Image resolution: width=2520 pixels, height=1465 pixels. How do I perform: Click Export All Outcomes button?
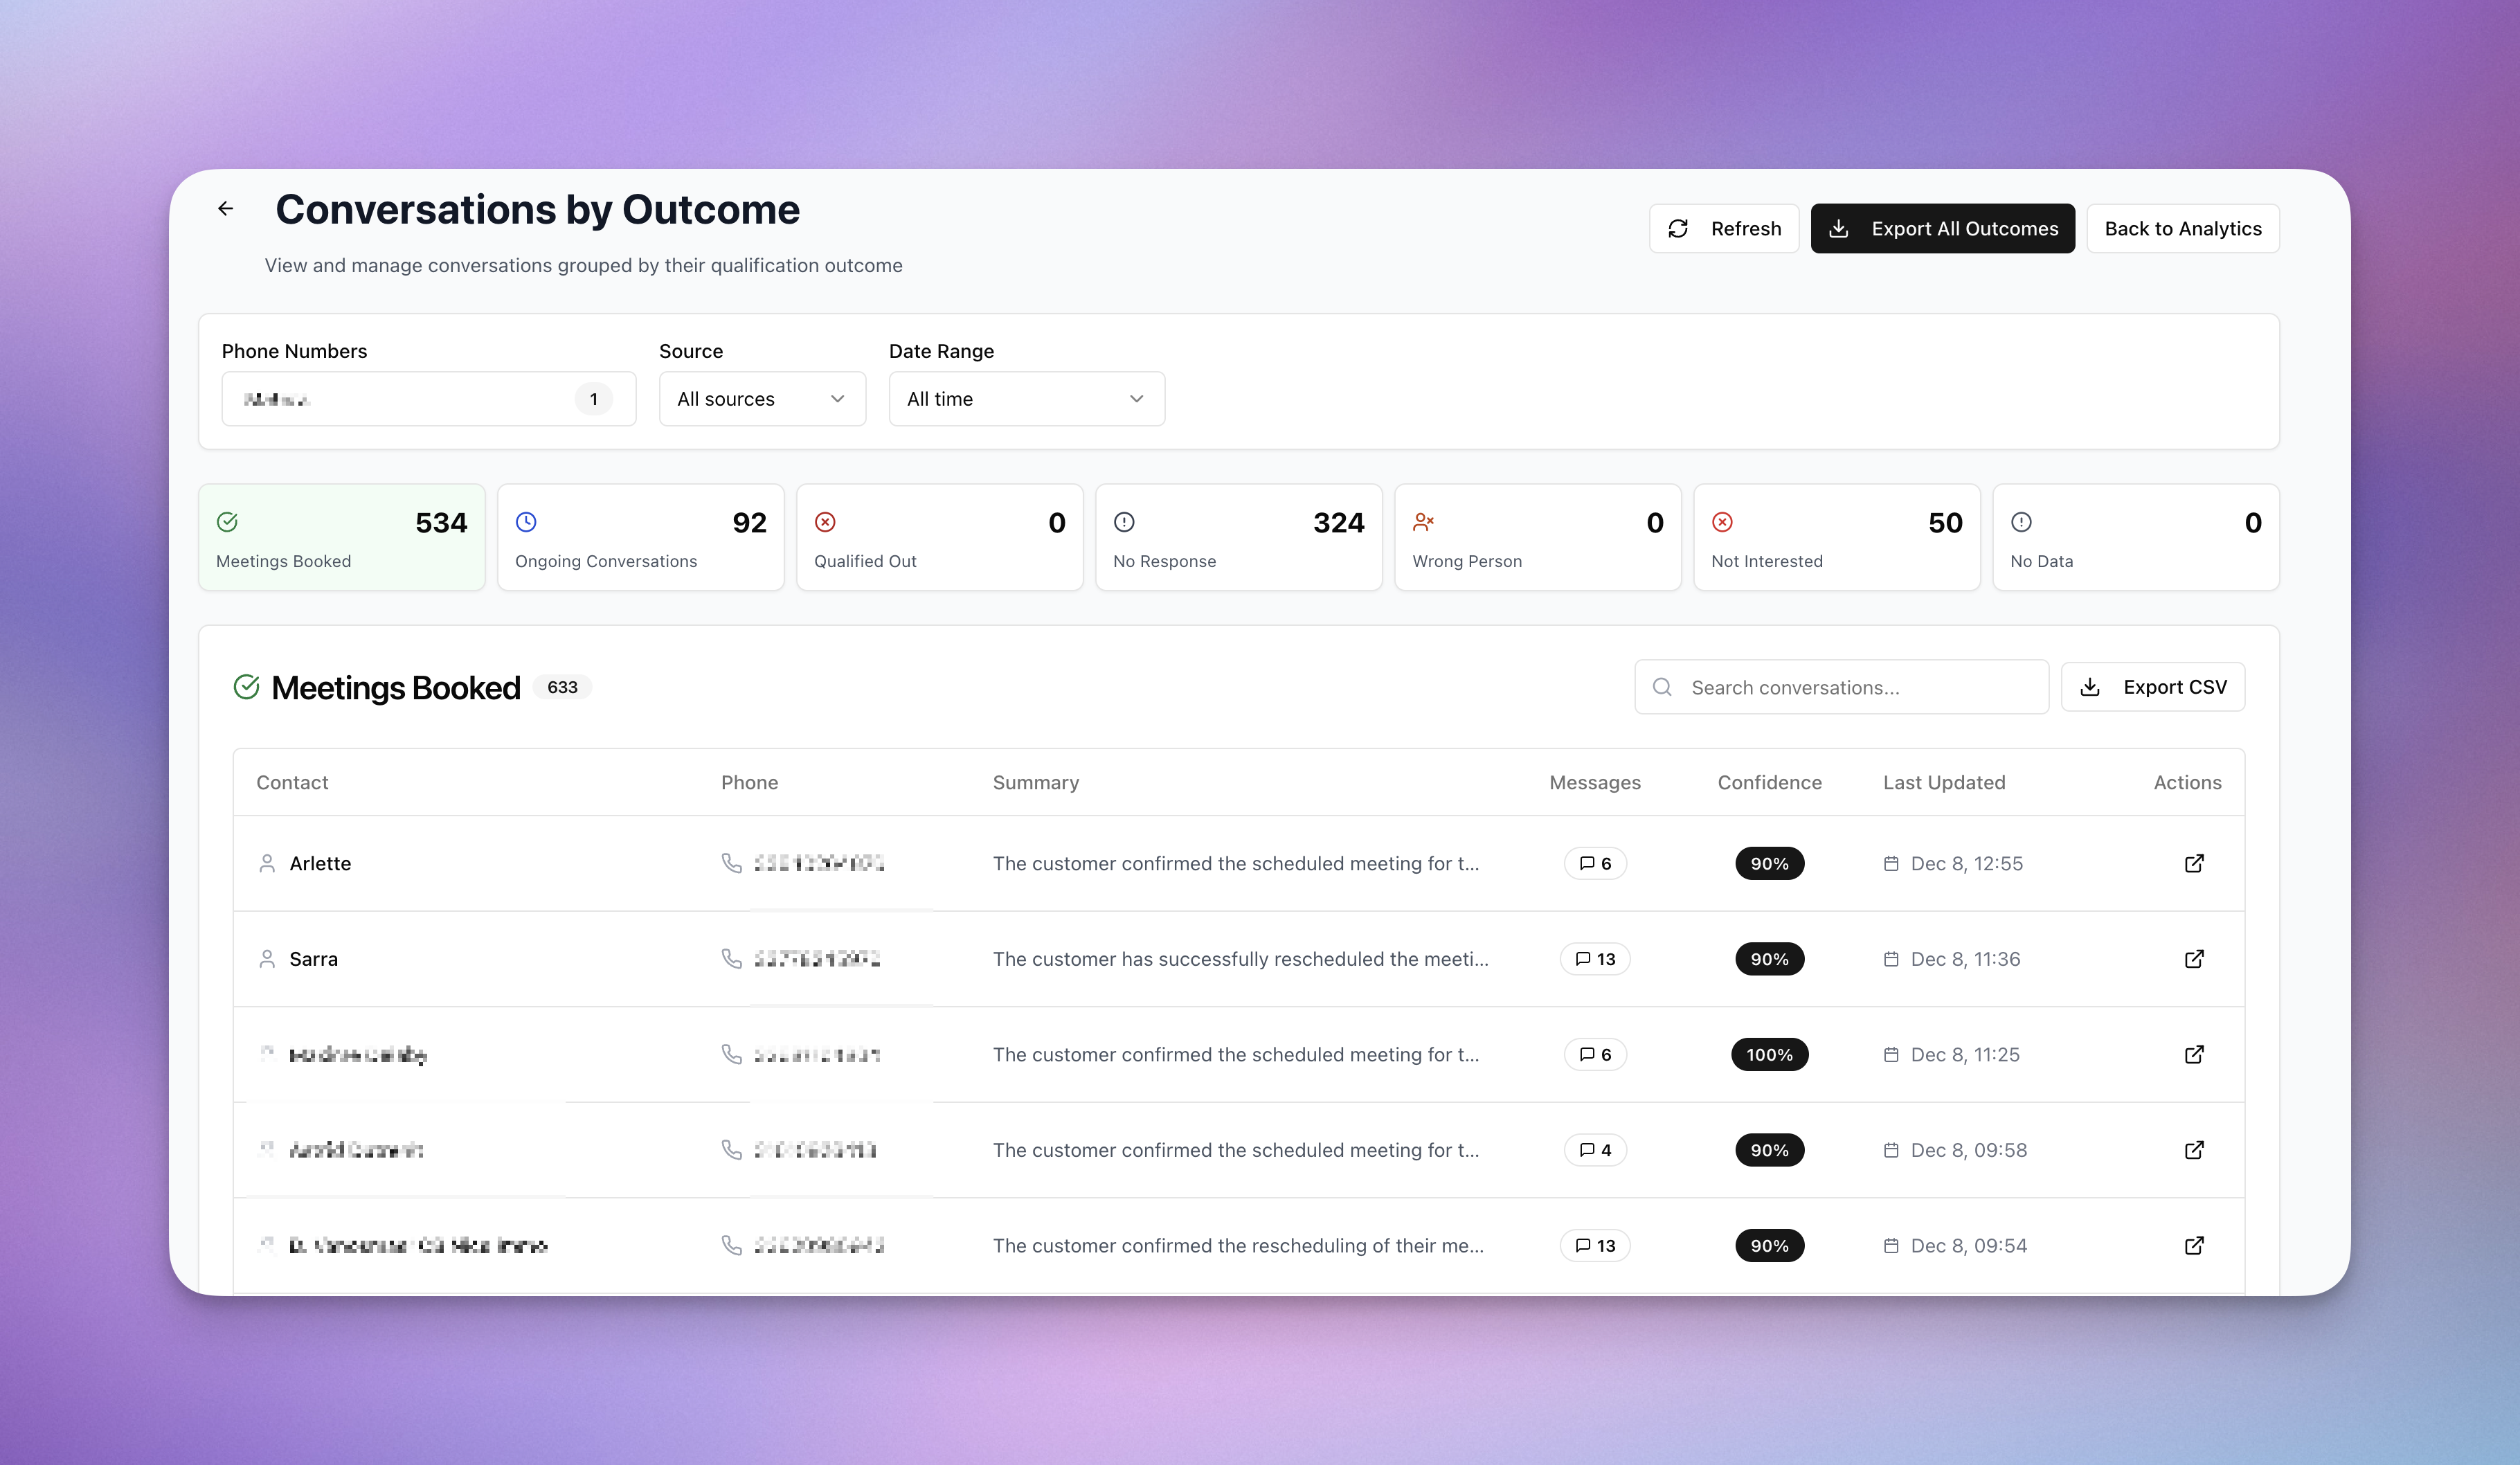coord(1942,229)
